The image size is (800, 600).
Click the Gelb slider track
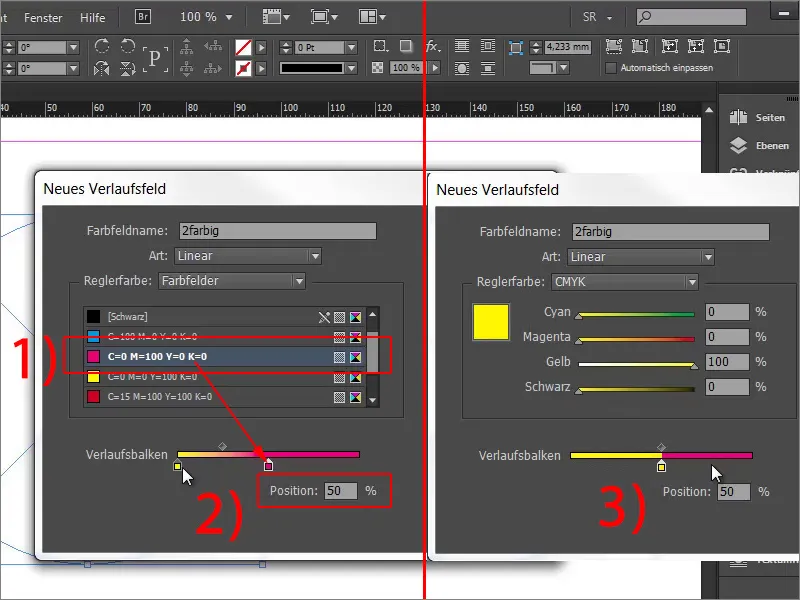click(636, 364)
